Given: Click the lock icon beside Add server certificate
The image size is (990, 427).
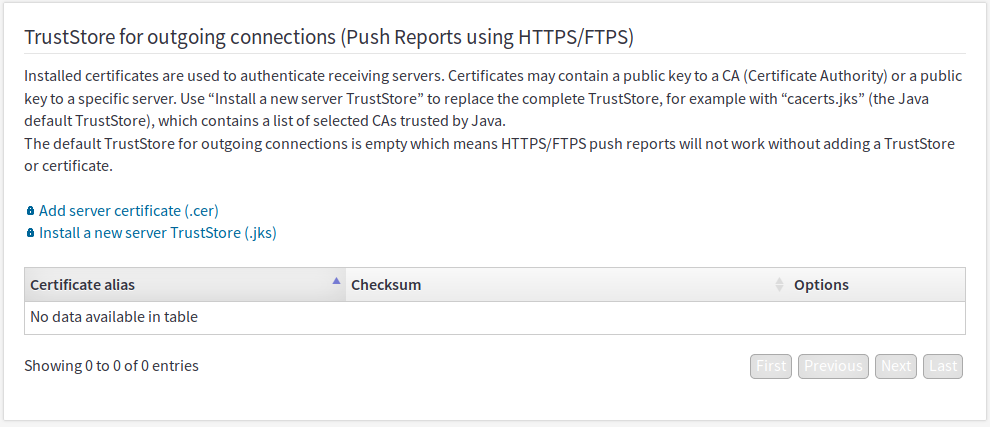Looking at the screenshot, I should pyautogui.click(x=30, y=211).
